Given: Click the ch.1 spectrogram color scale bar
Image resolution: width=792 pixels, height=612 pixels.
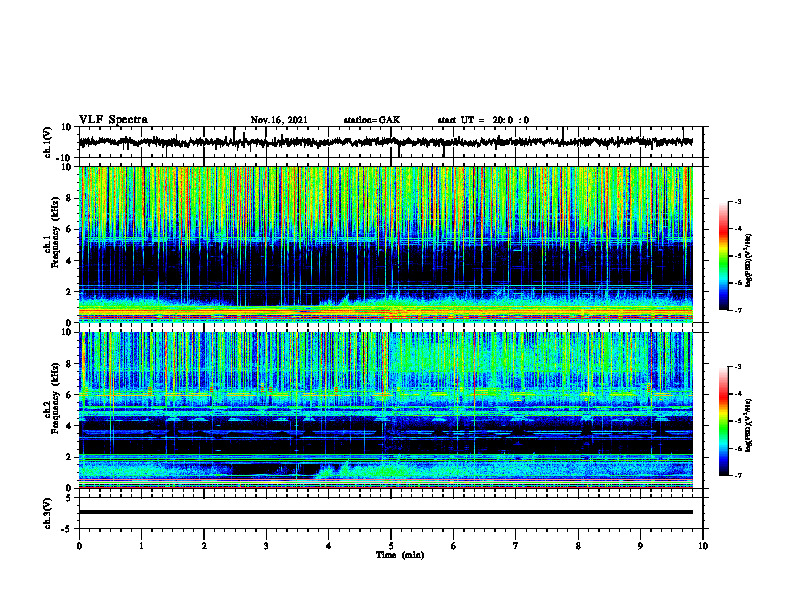Looking at the screenshot, I should click(723, 255).
